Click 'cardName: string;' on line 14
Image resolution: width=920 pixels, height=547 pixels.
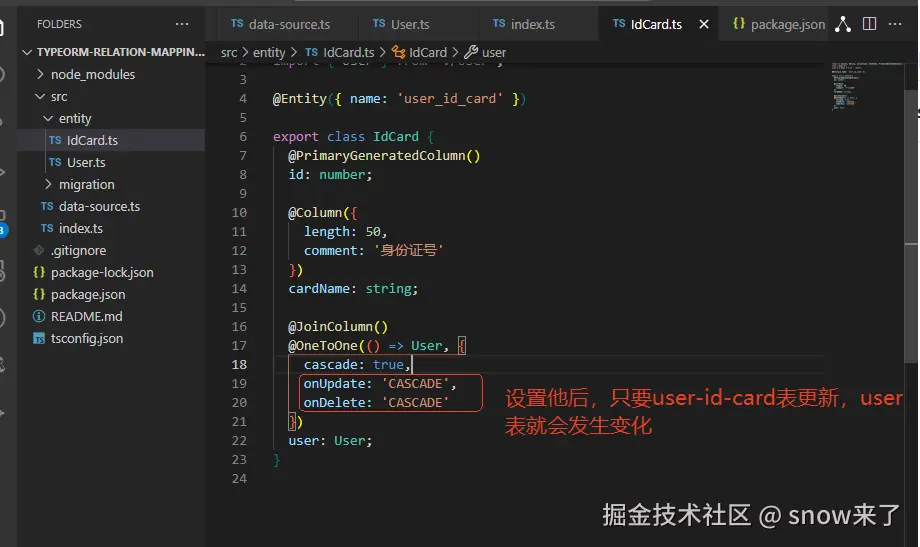[353, 289]
